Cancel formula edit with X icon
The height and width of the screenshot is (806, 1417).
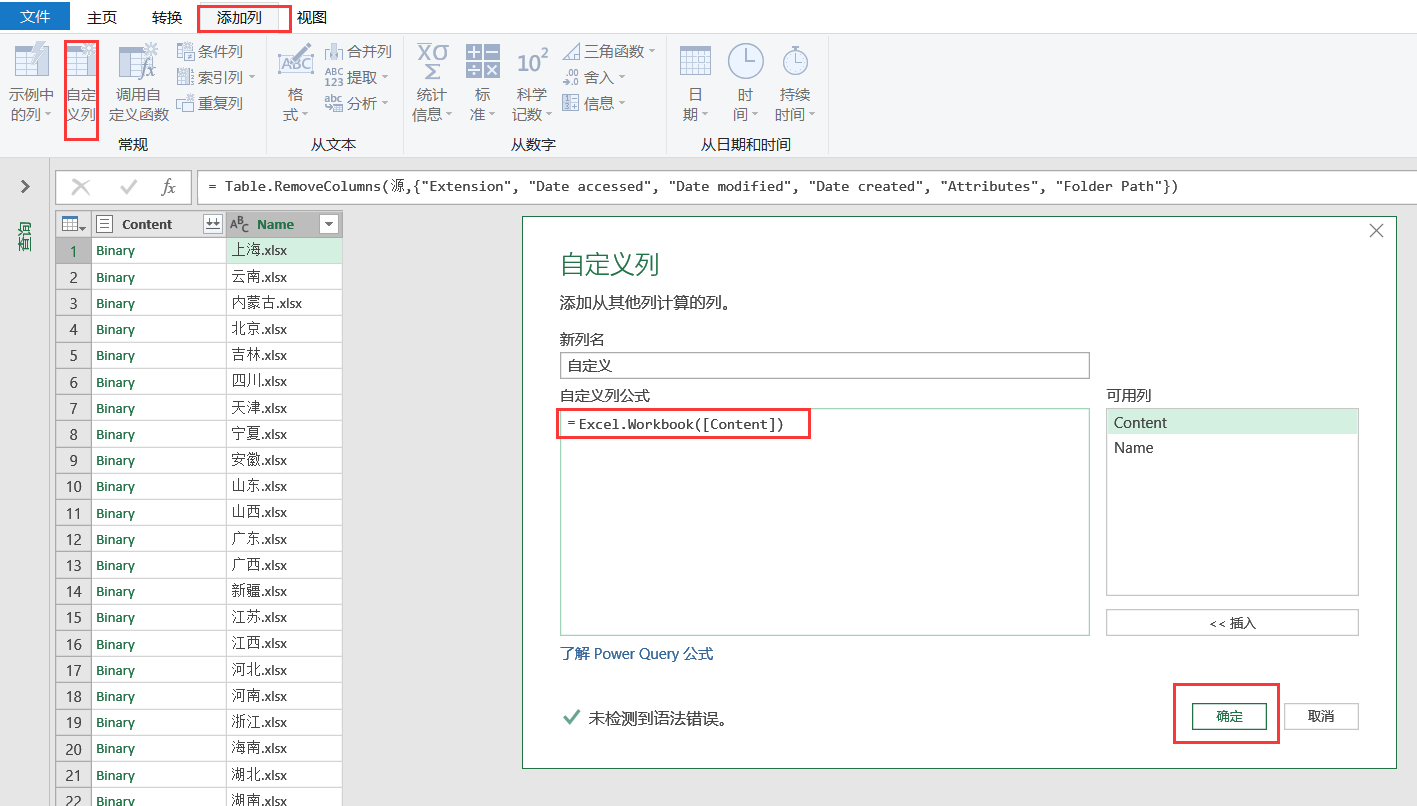[81, 187]
